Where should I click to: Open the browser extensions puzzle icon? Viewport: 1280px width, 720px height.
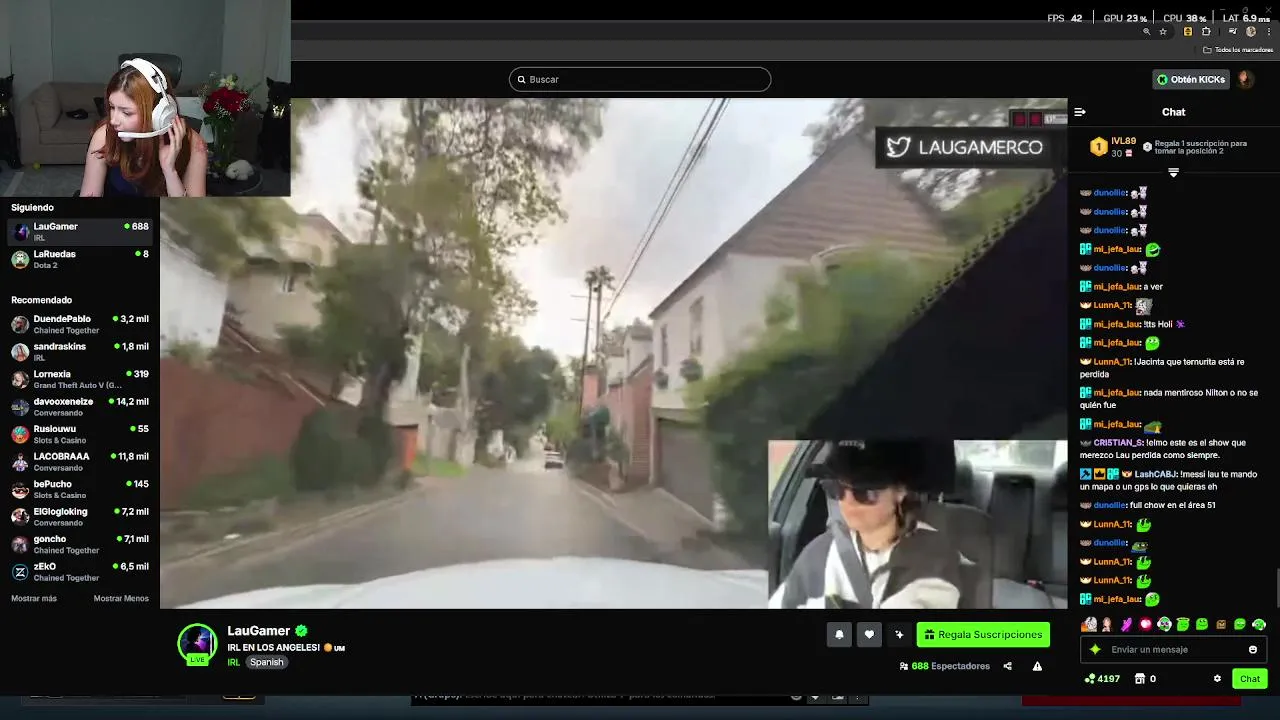pyautogui.click(x=1206, y=32)
